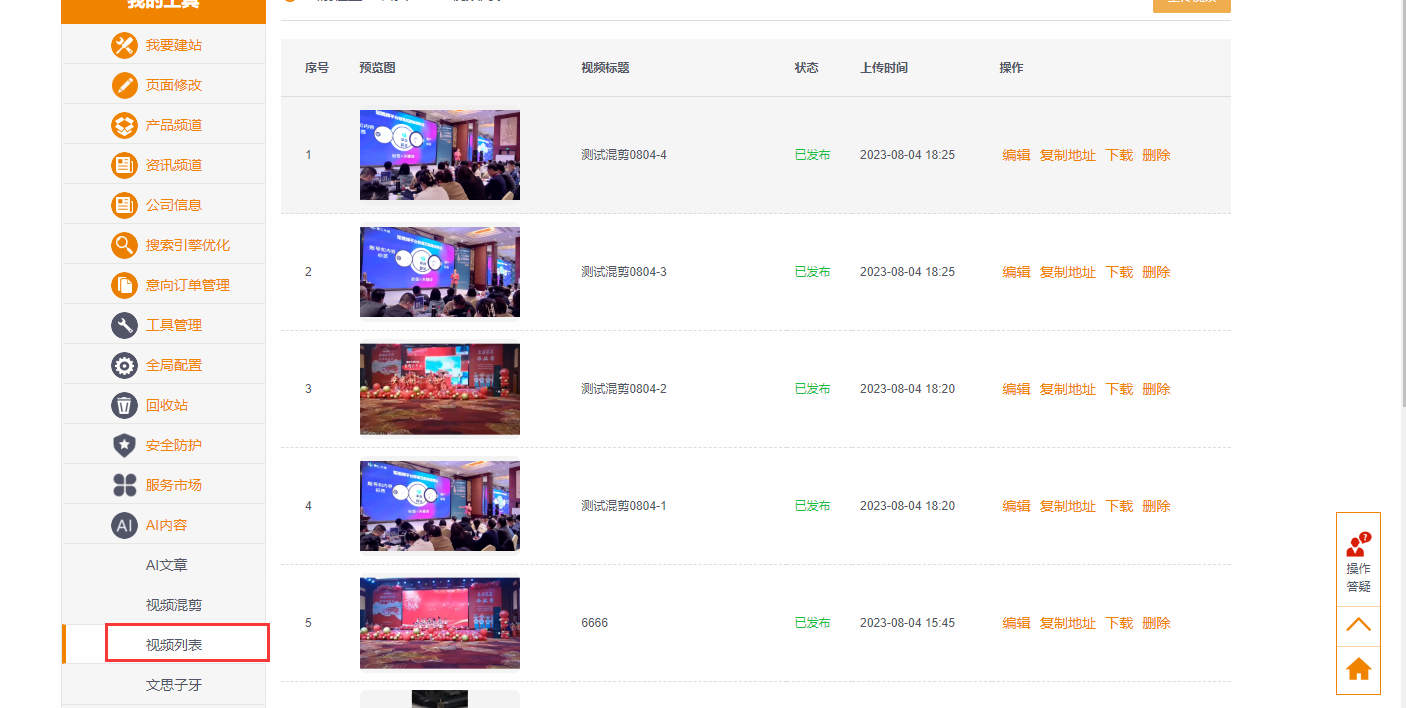Click the magnifier icon beside 搜索引擎优化
Viewport: 1406px width, 708px height.
pyautogui.click(x=124, y=245)
